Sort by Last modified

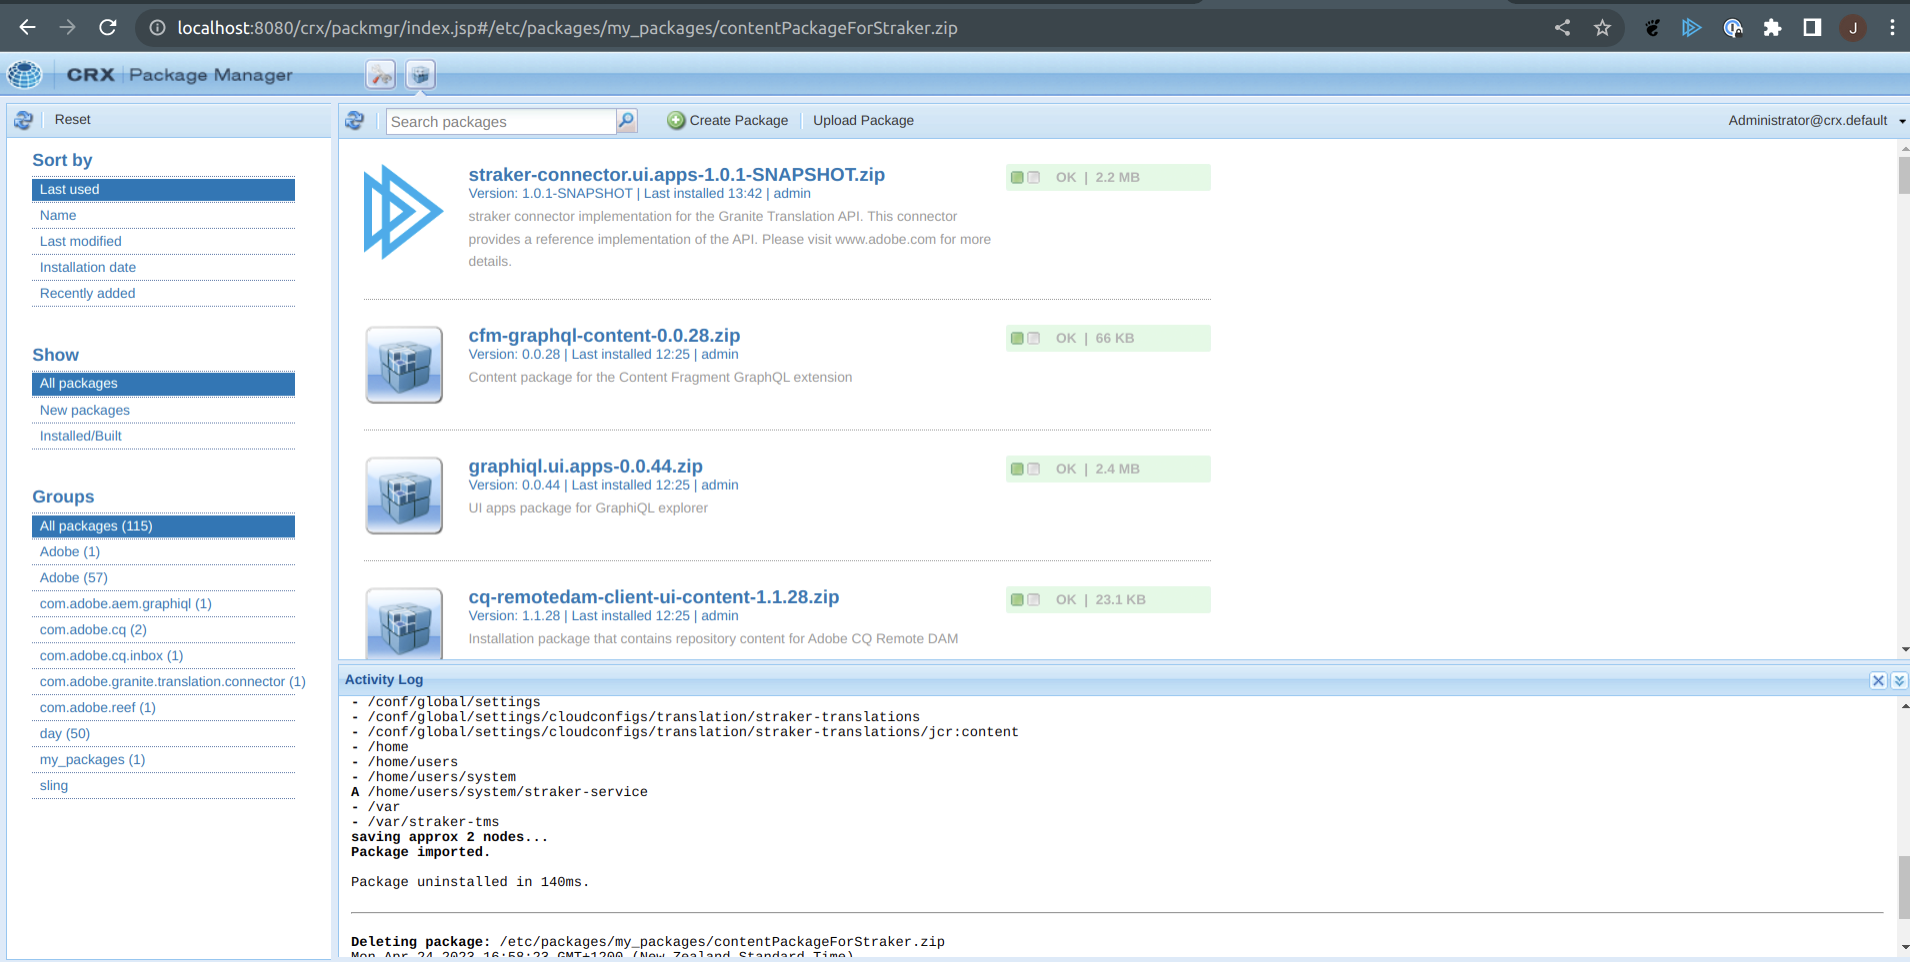point(163,242)
